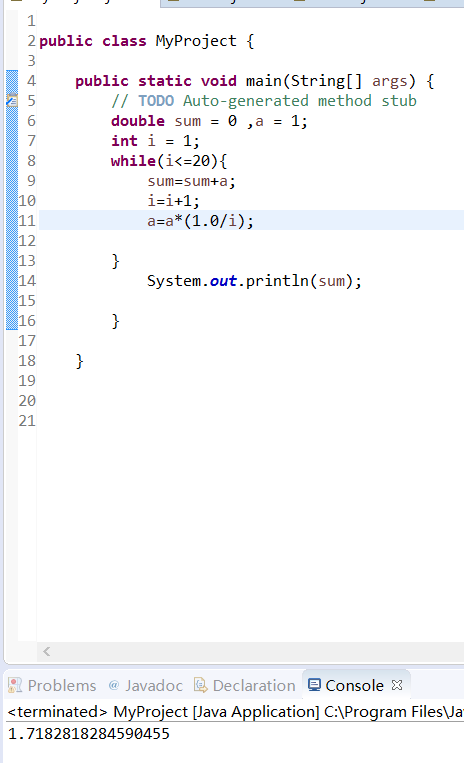Click the Problems view icon
This screenshot has height=763, width=464.
15,685
